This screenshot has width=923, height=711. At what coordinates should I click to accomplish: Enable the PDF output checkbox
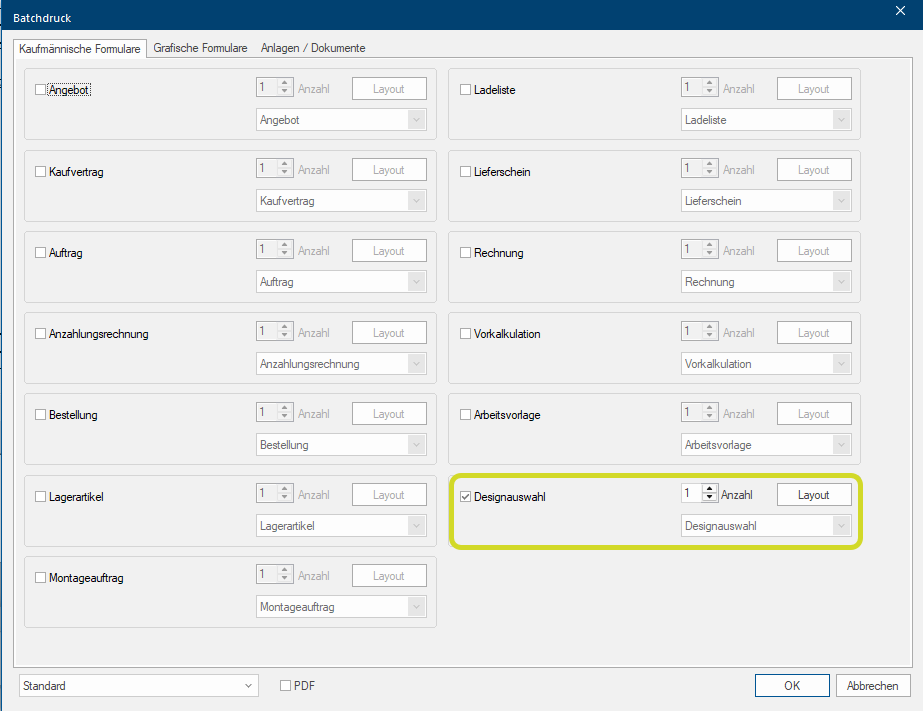pyautogui.click(x=286, y=686)
